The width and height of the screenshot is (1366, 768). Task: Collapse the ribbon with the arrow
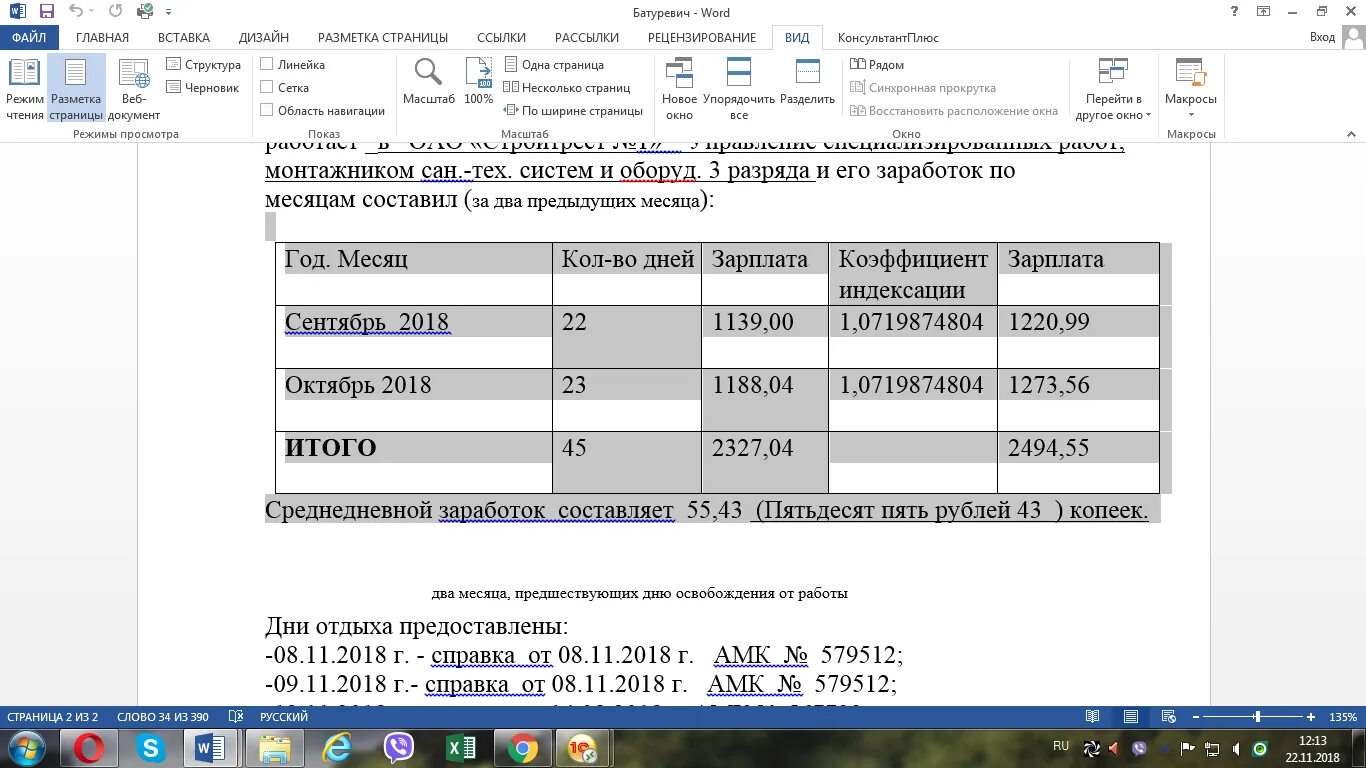(x=1351, y=133)
